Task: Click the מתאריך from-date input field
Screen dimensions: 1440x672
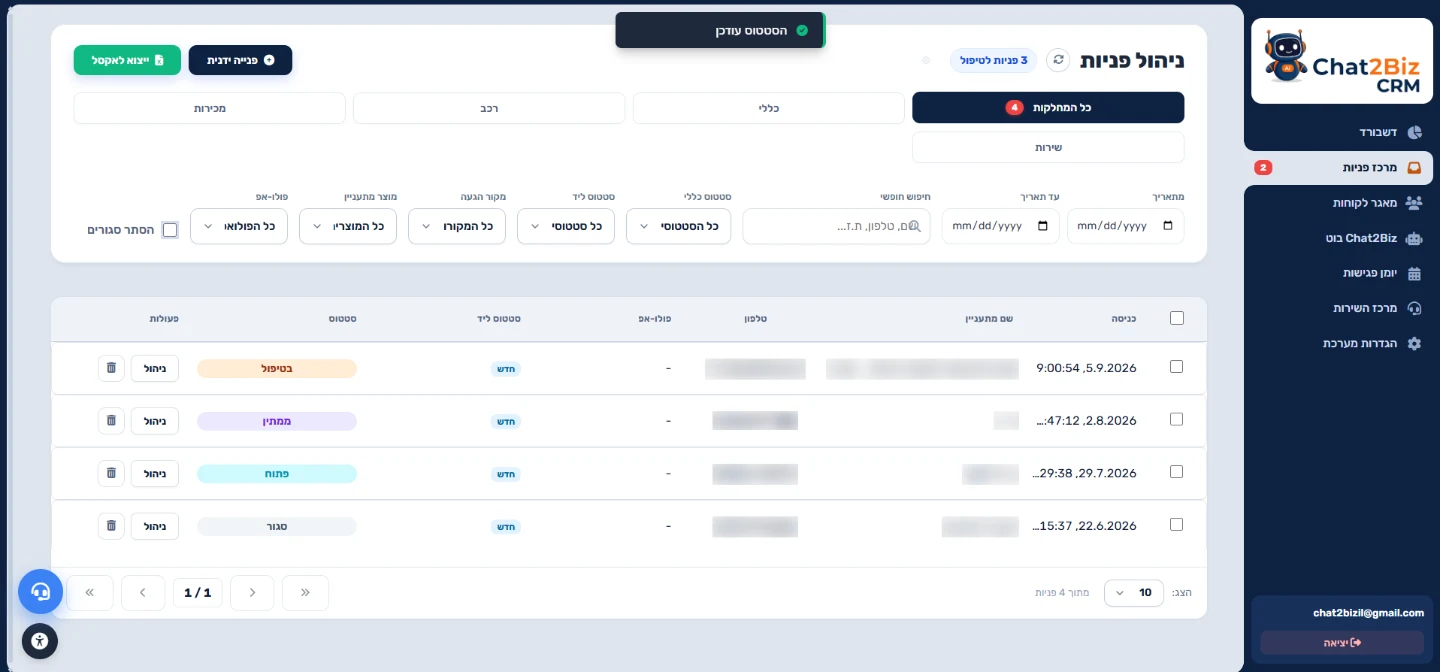Action: click(1125, 226)
